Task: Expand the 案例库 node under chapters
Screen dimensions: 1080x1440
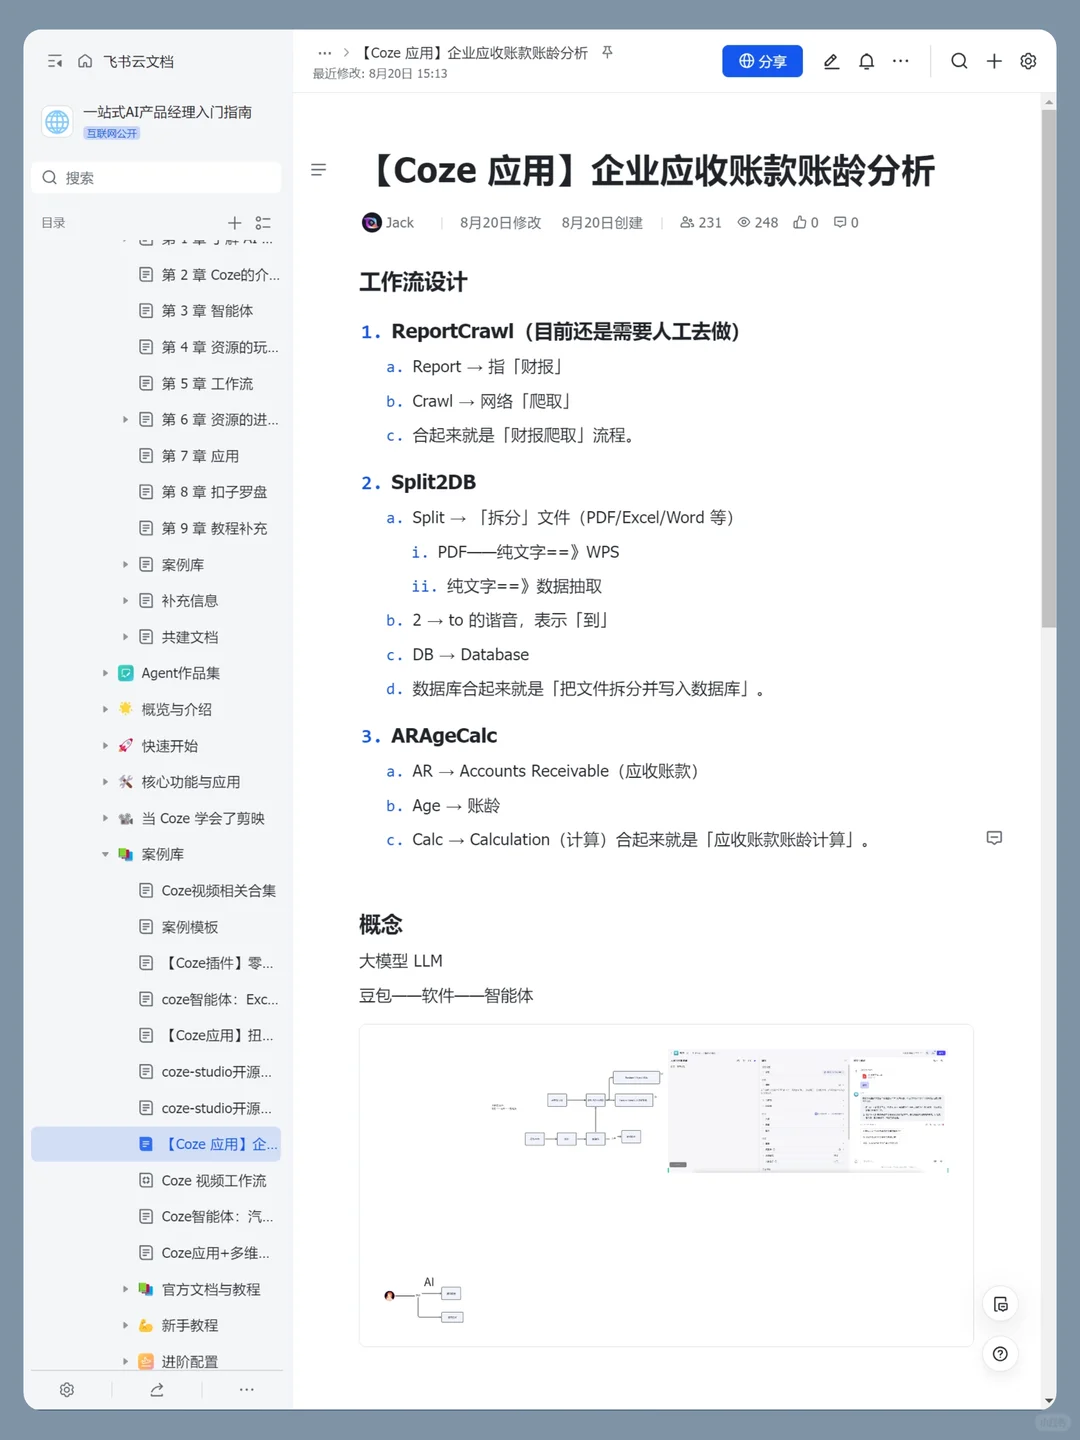Action: 125,565
